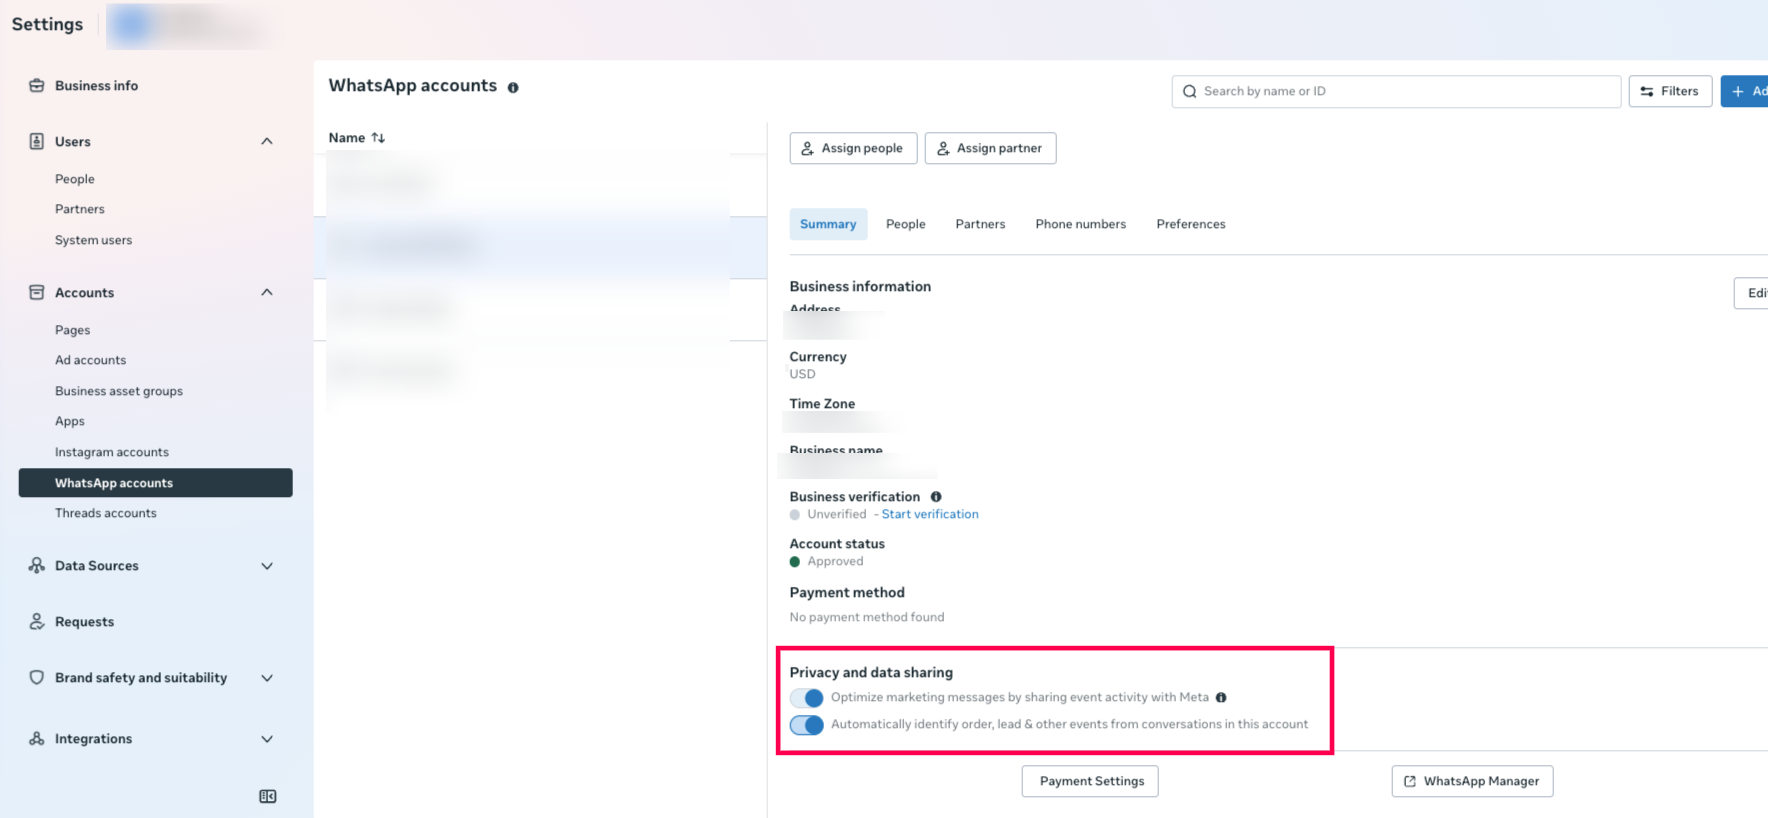The image size is (1768, 818).
Task: Focus the Search by name or ID field
Action: tap(1396, 91)
